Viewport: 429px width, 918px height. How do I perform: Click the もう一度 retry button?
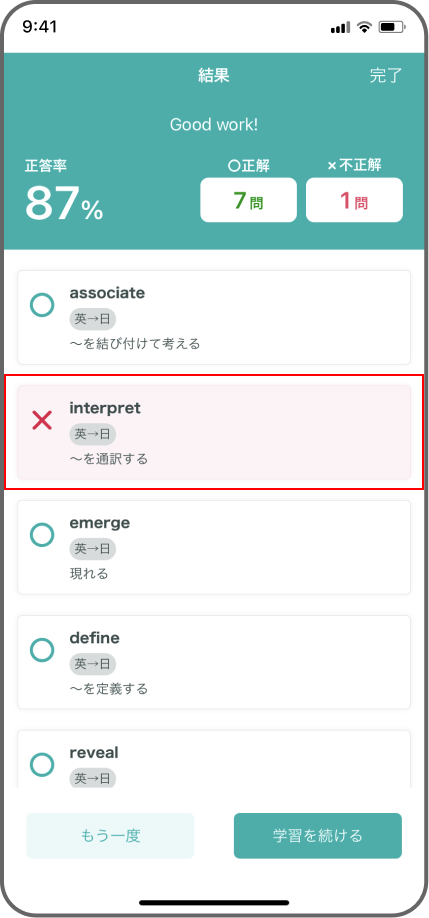[110, 835]
